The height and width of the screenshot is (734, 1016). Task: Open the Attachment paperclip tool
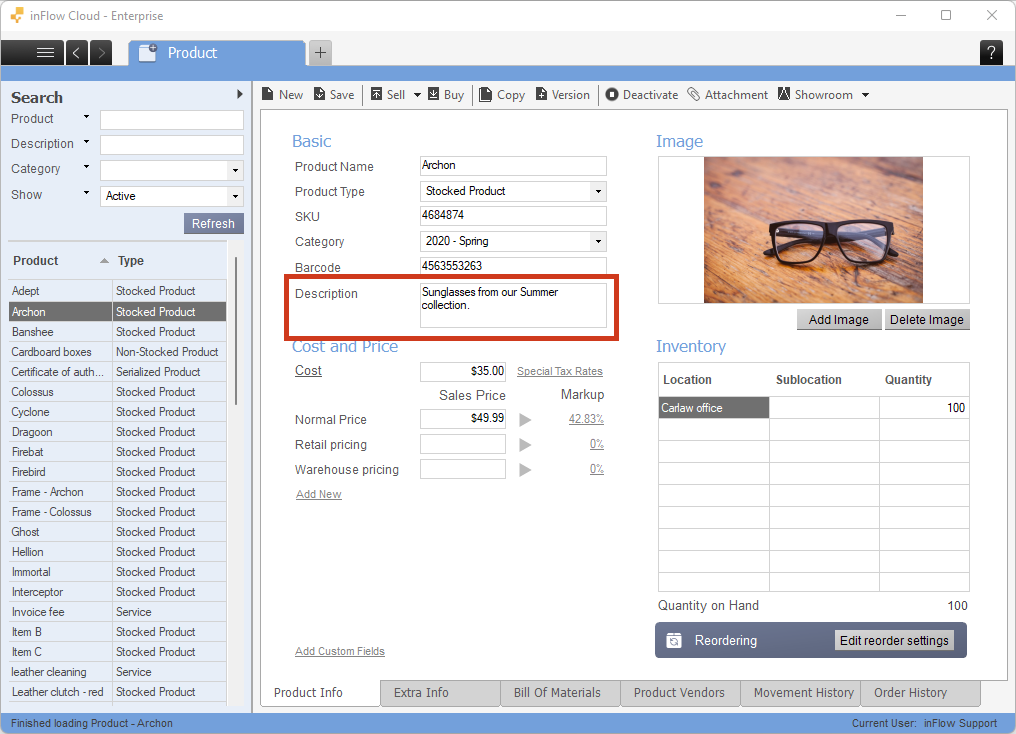click(x=727, y=95)
